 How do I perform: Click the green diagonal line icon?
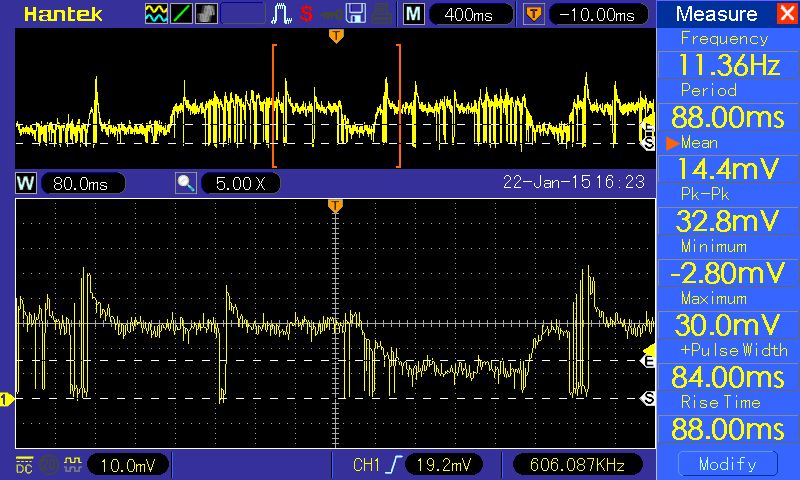point(181,14)
